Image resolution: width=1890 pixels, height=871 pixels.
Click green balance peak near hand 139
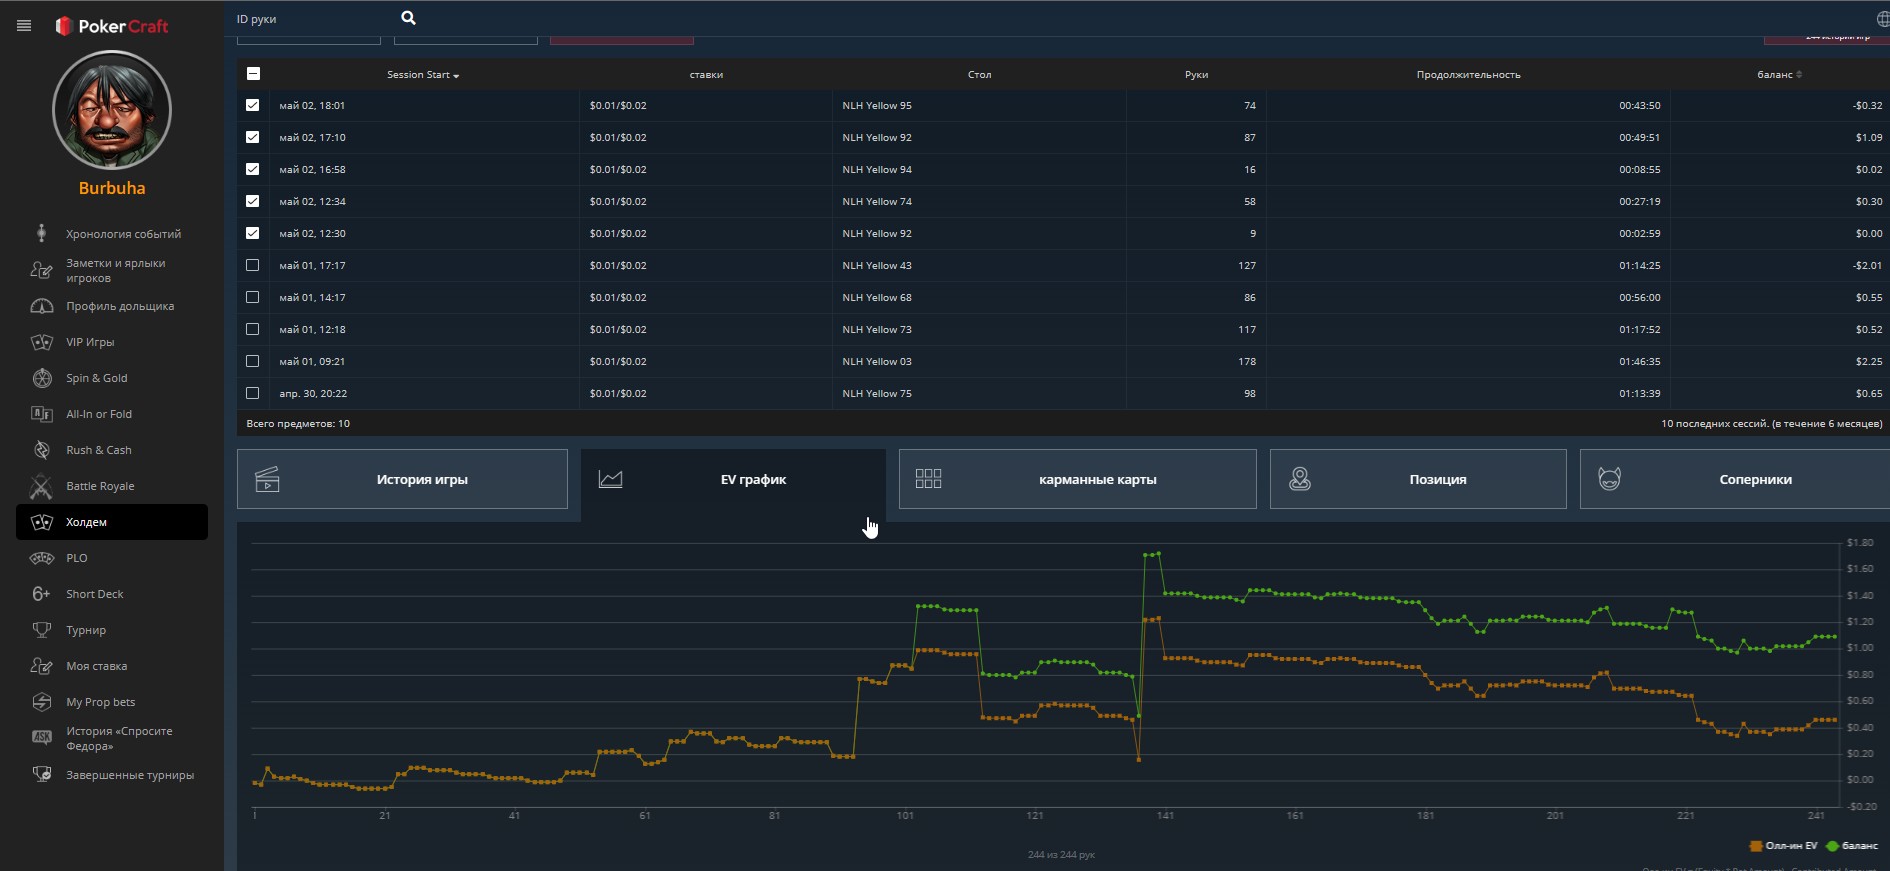tap(1151, 553)
